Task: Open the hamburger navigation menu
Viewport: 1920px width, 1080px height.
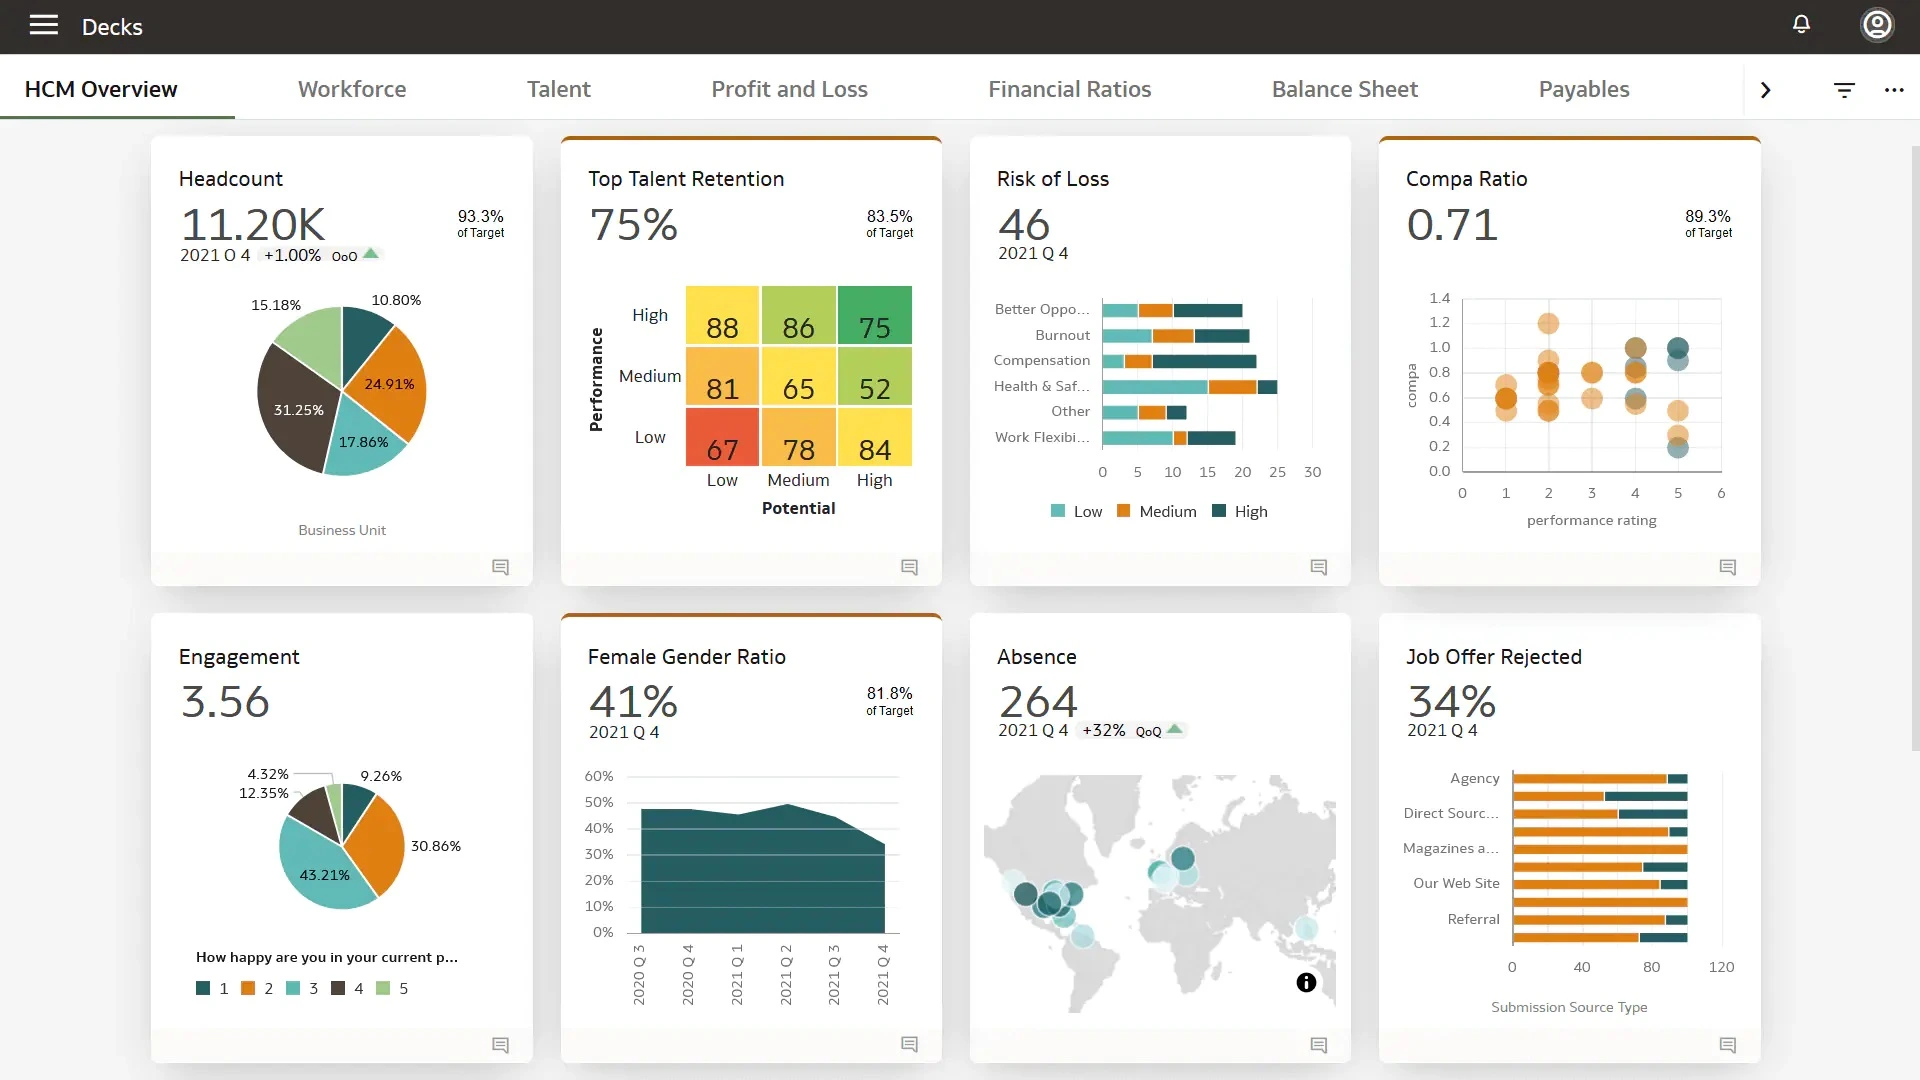Action: (x=43, y=26)
